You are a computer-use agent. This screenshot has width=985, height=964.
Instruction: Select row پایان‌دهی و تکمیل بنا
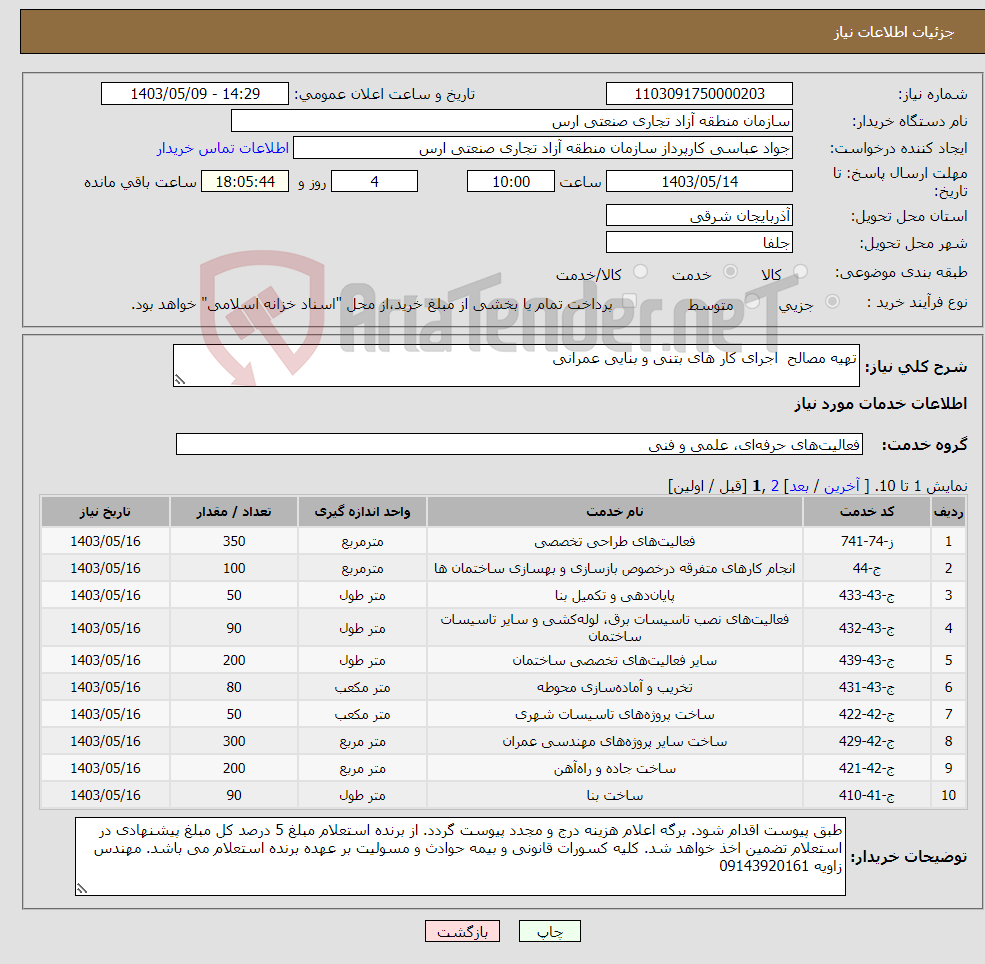[x=503, y=595]
